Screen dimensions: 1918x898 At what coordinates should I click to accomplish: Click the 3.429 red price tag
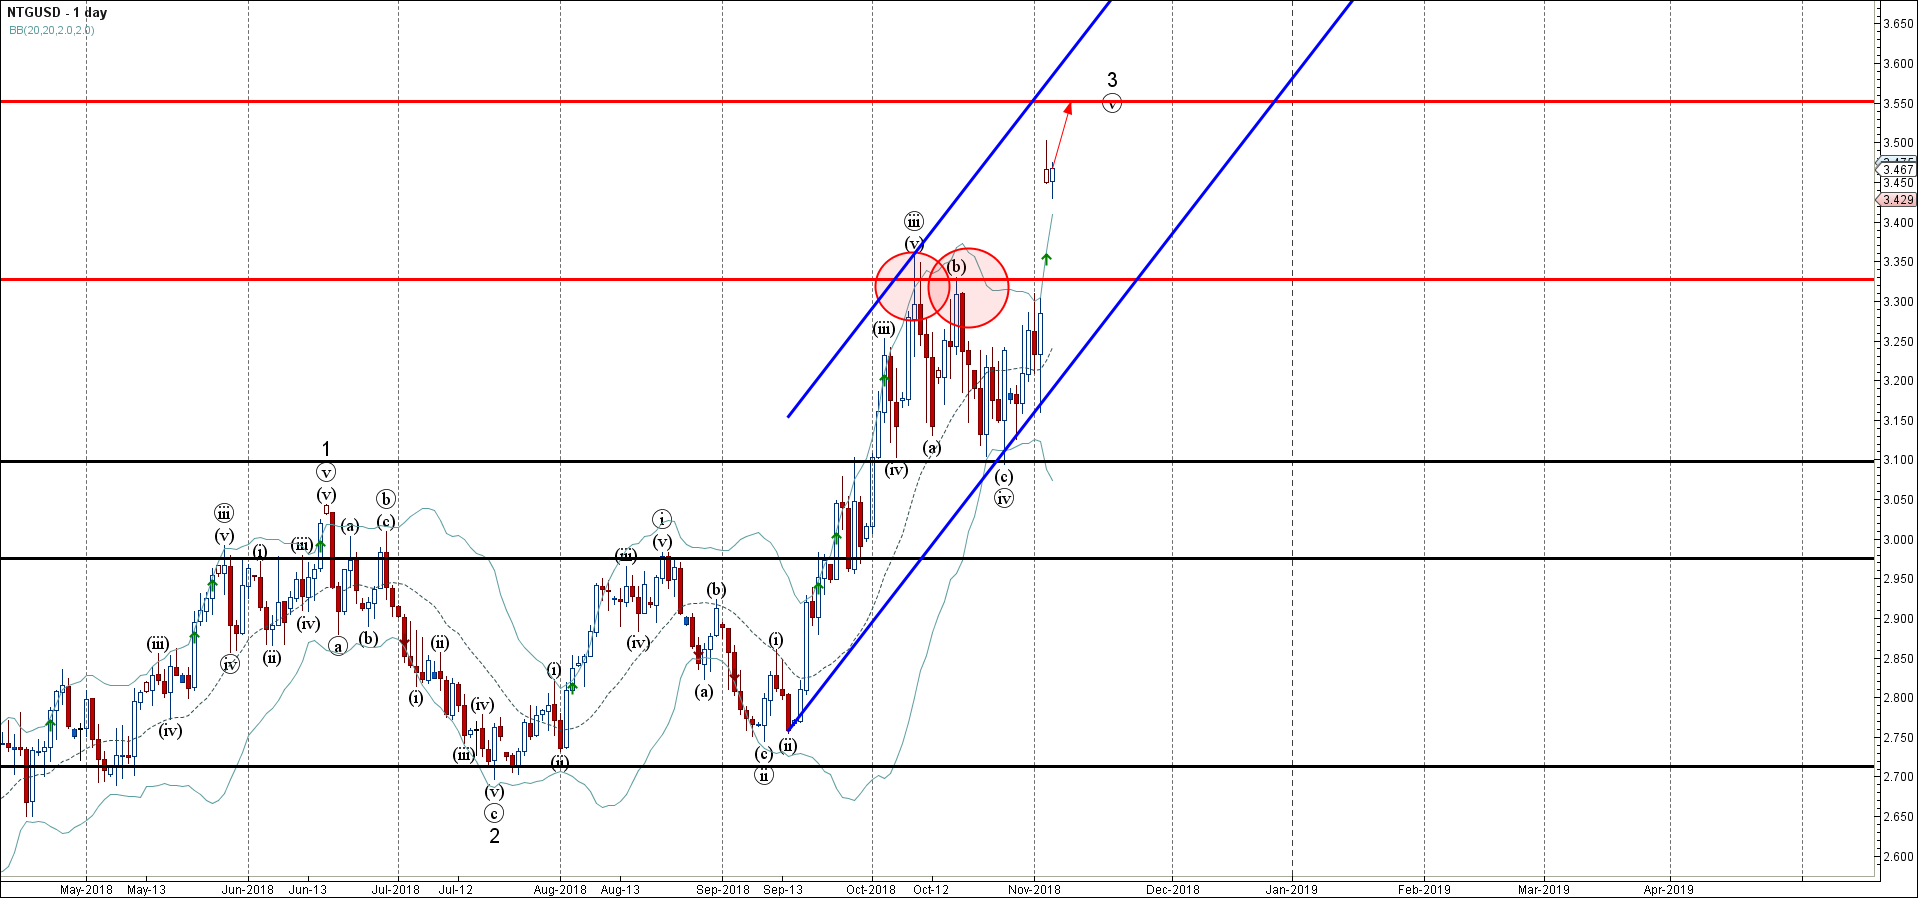(1897, 200)
